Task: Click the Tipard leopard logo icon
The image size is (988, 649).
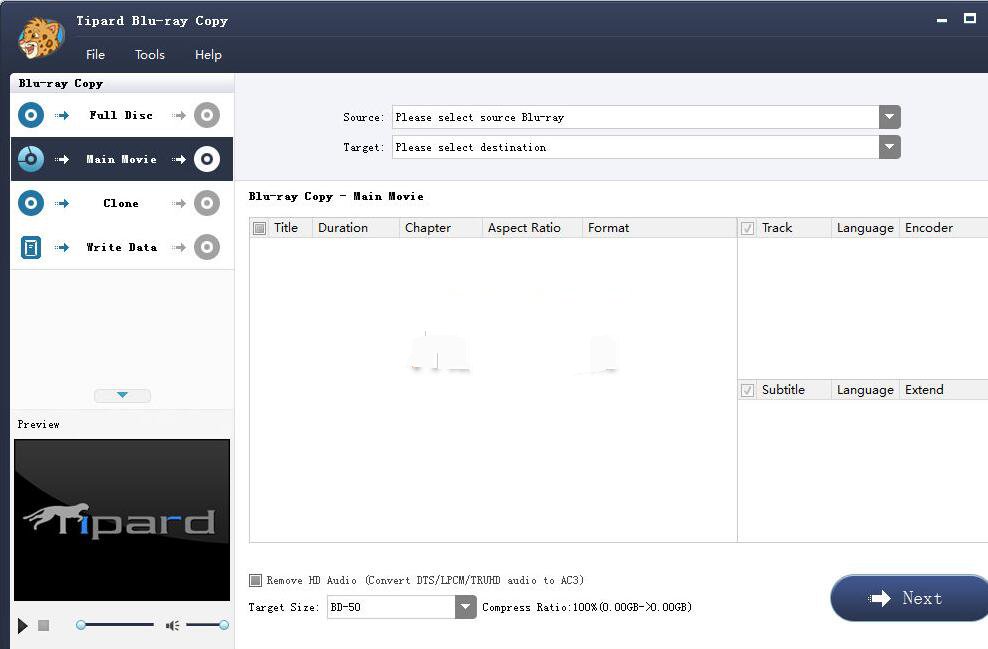Action: 41,38
